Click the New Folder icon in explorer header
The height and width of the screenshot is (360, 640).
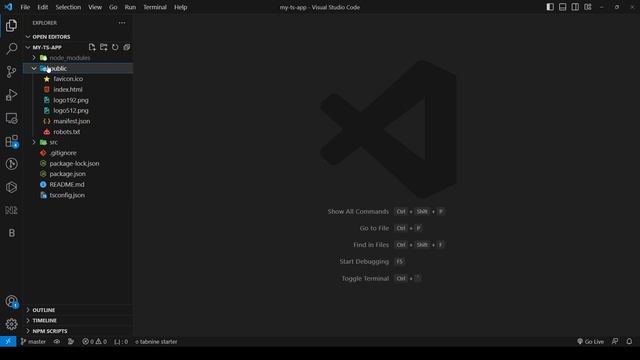104,47
